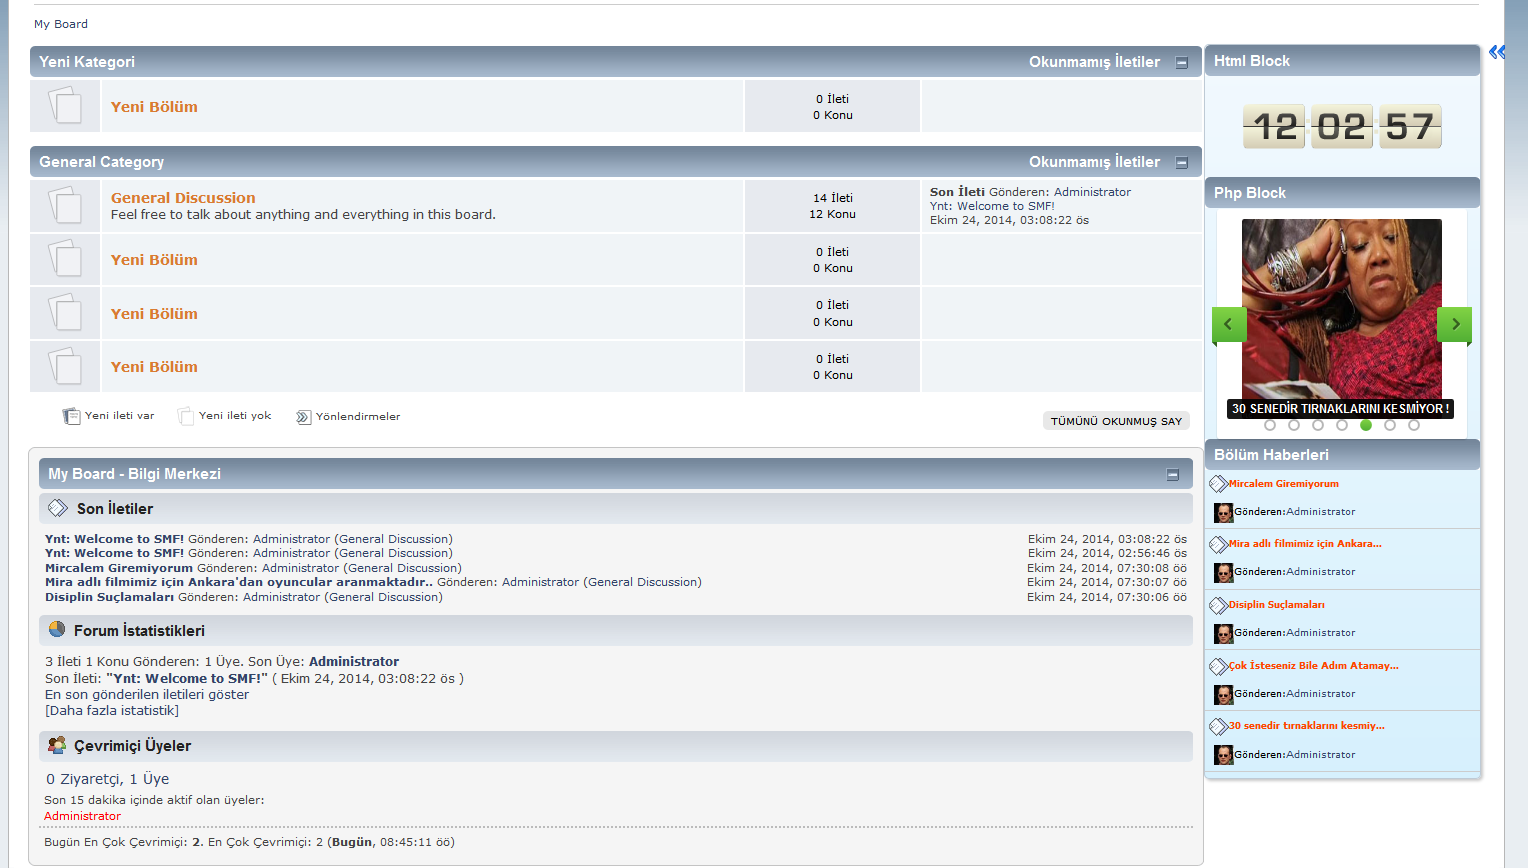Open recent post Ynt: Welcome to SMF! from 03:08:22
Image resolution: width=1528 pixels, height=868 pixels.
coord(114,539)
